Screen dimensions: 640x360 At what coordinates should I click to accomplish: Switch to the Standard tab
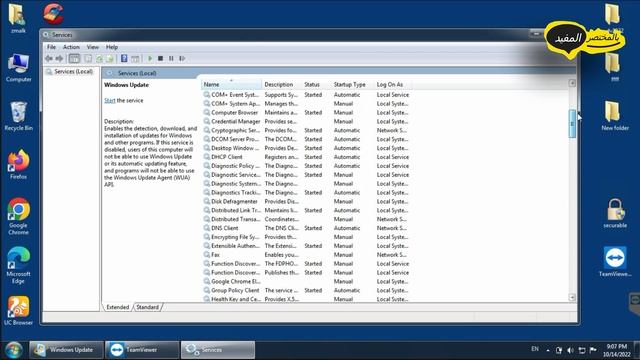tap(147, 307)
